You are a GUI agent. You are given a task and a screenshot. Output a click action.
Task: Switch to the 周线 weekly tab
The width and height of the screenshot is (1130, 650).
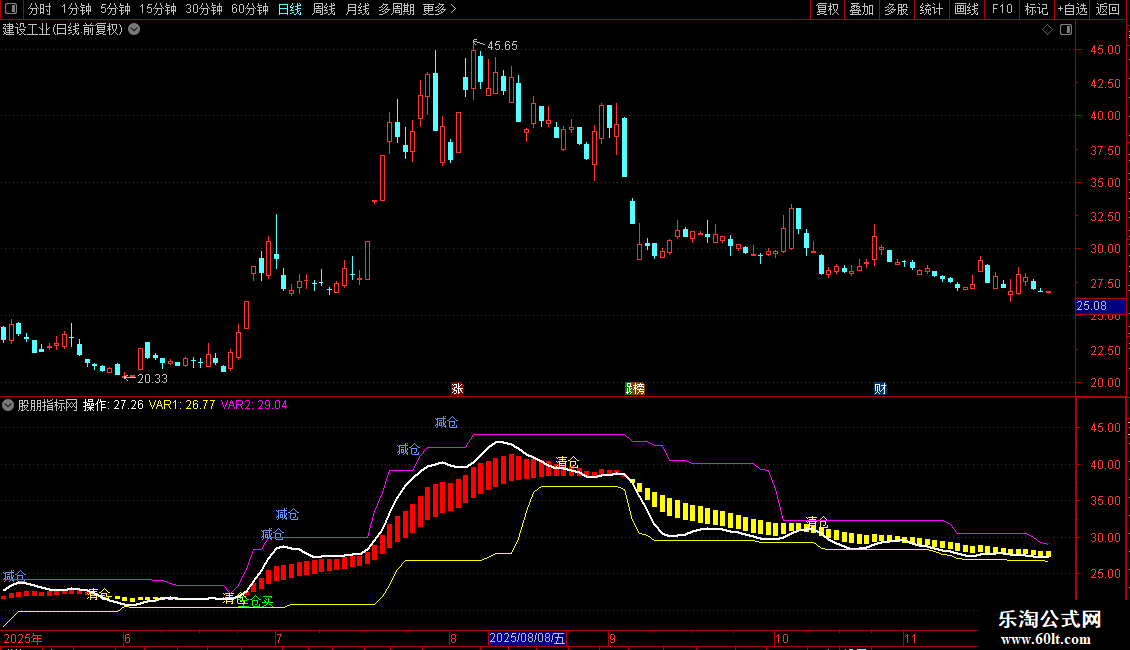(x=324, y=9)
